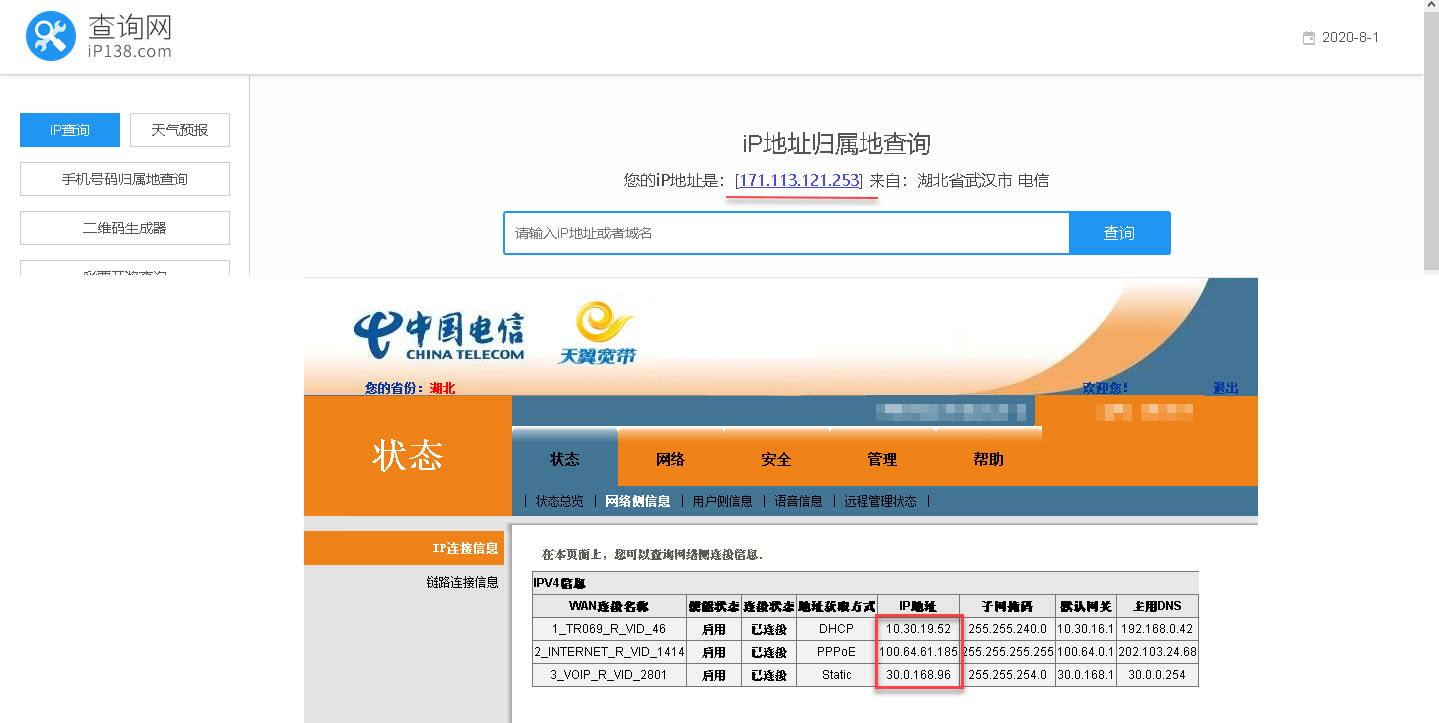Click the China Telecom logo
The image size is (1439, 723).
[438, 335]
